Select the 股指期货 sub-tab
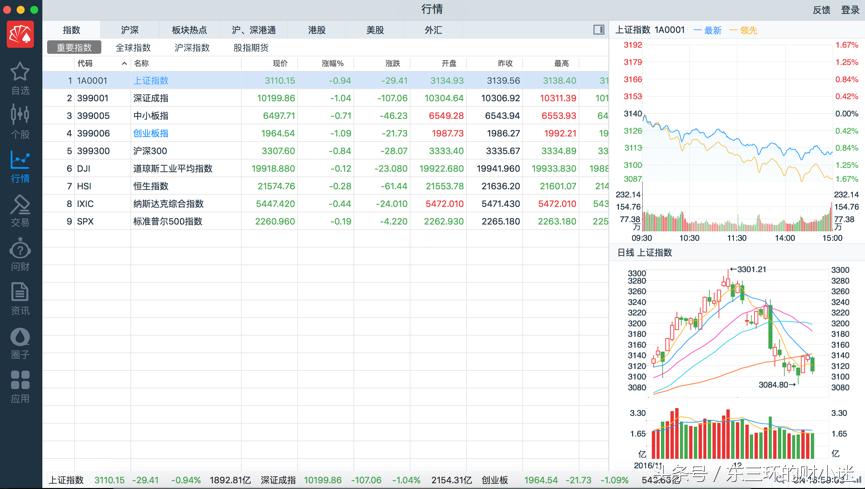The image size is (865, 489). click(x=251, y=47)
